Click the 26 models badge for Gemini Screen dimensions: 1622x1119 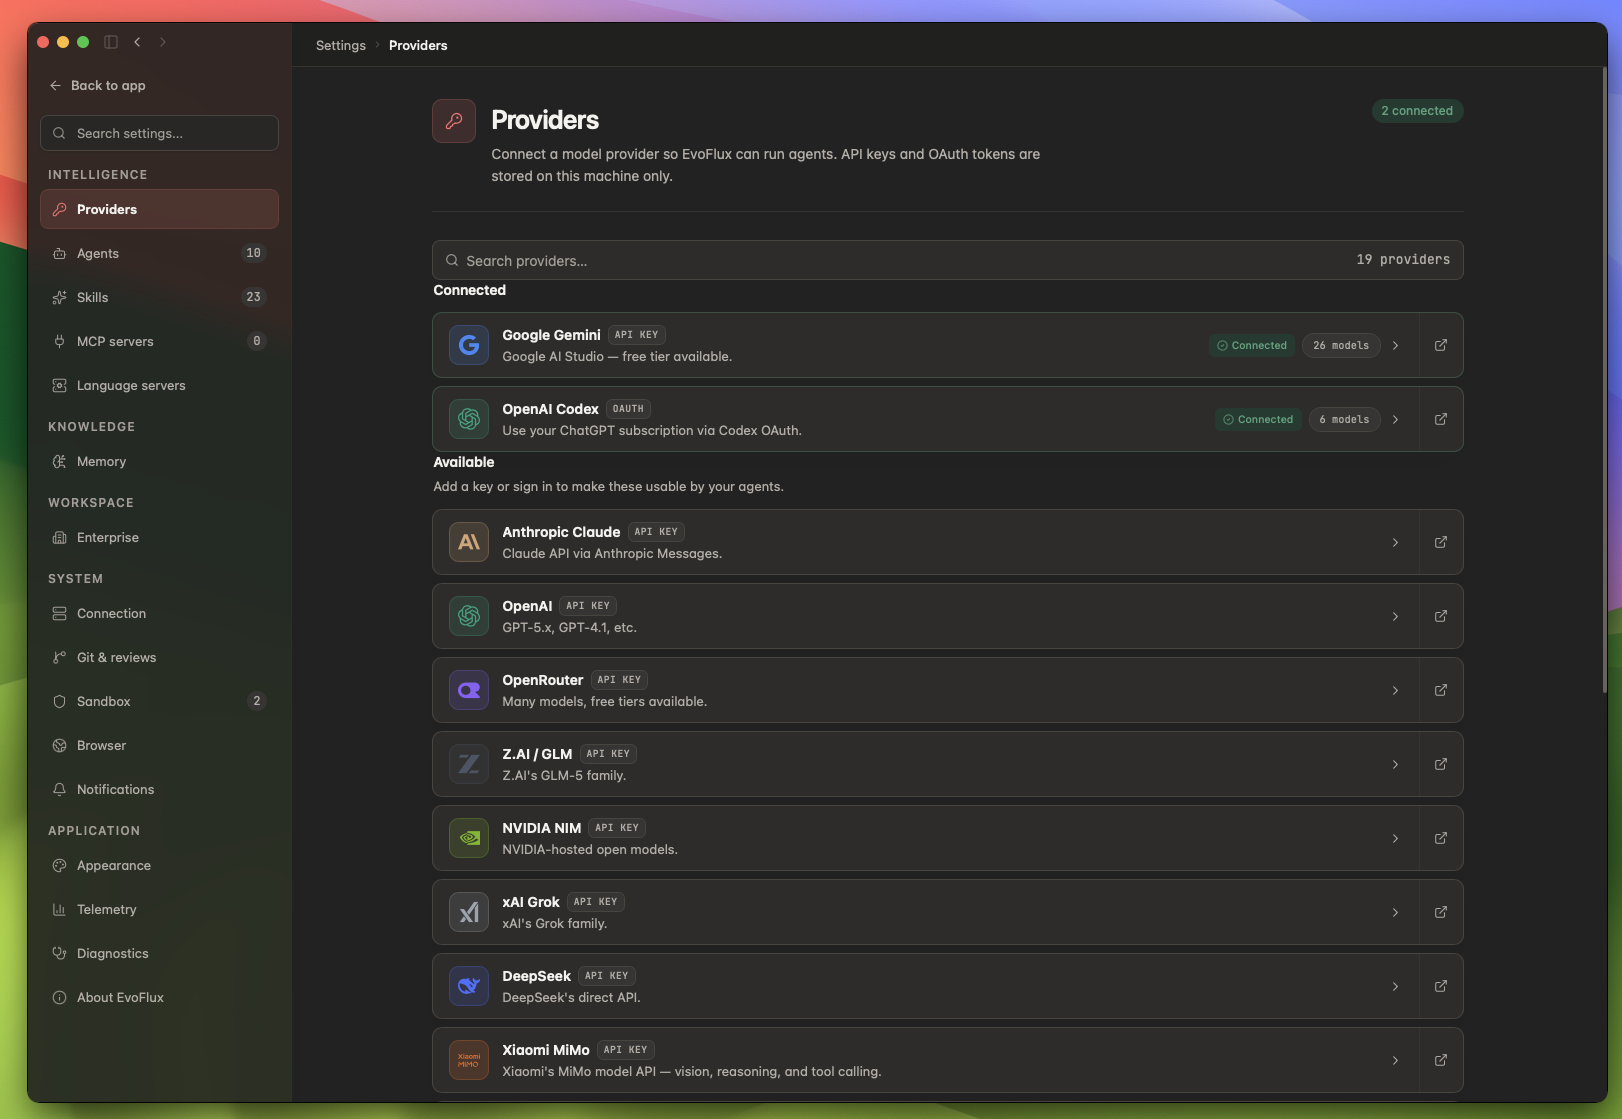click(x=1341, y=345)
